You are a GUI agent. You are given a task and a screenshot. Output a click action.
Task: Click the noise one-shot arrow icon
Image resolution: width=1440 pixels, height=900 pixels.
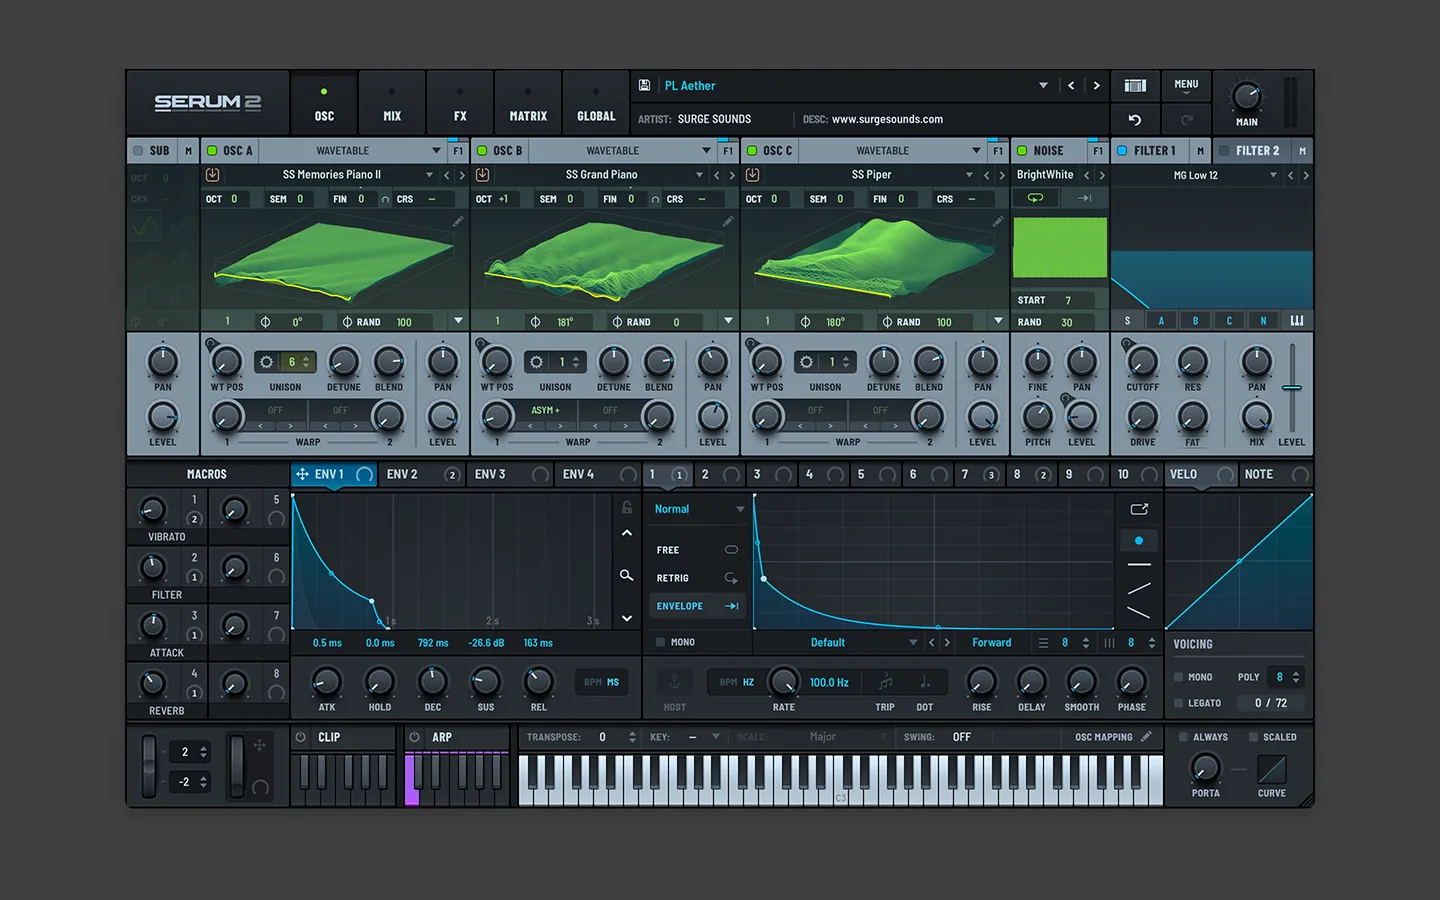1084,198
